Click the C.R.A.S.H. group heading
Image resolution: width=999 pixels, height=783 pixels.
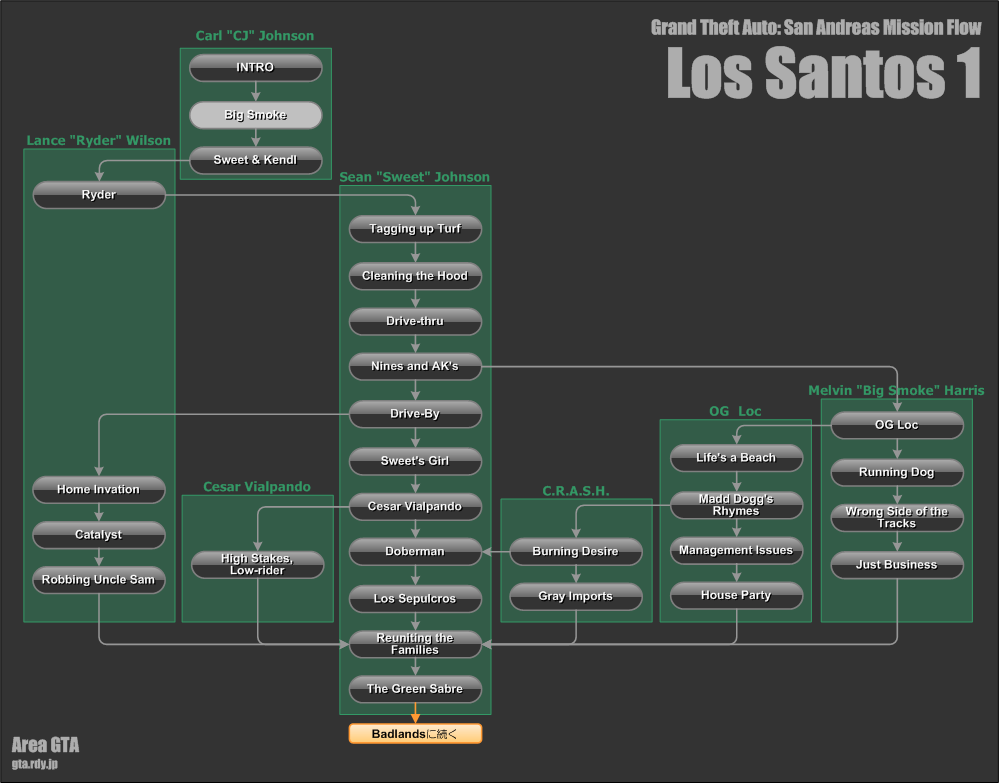[576, 491]
